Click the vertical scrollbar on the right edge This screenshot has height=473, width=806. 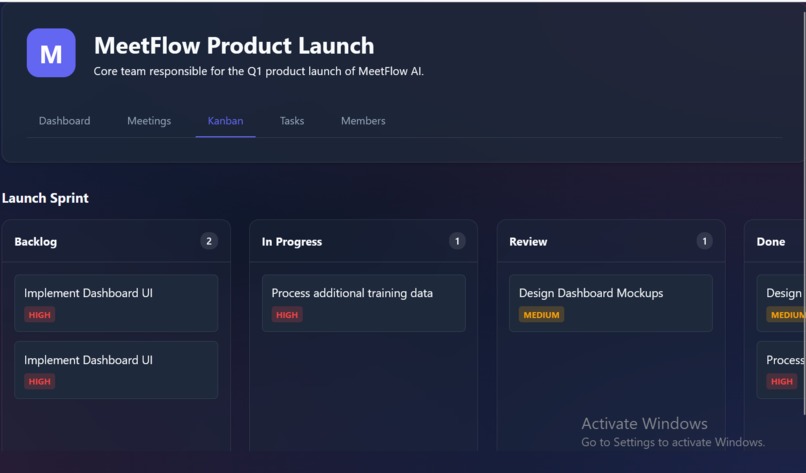tap(804, 213)
